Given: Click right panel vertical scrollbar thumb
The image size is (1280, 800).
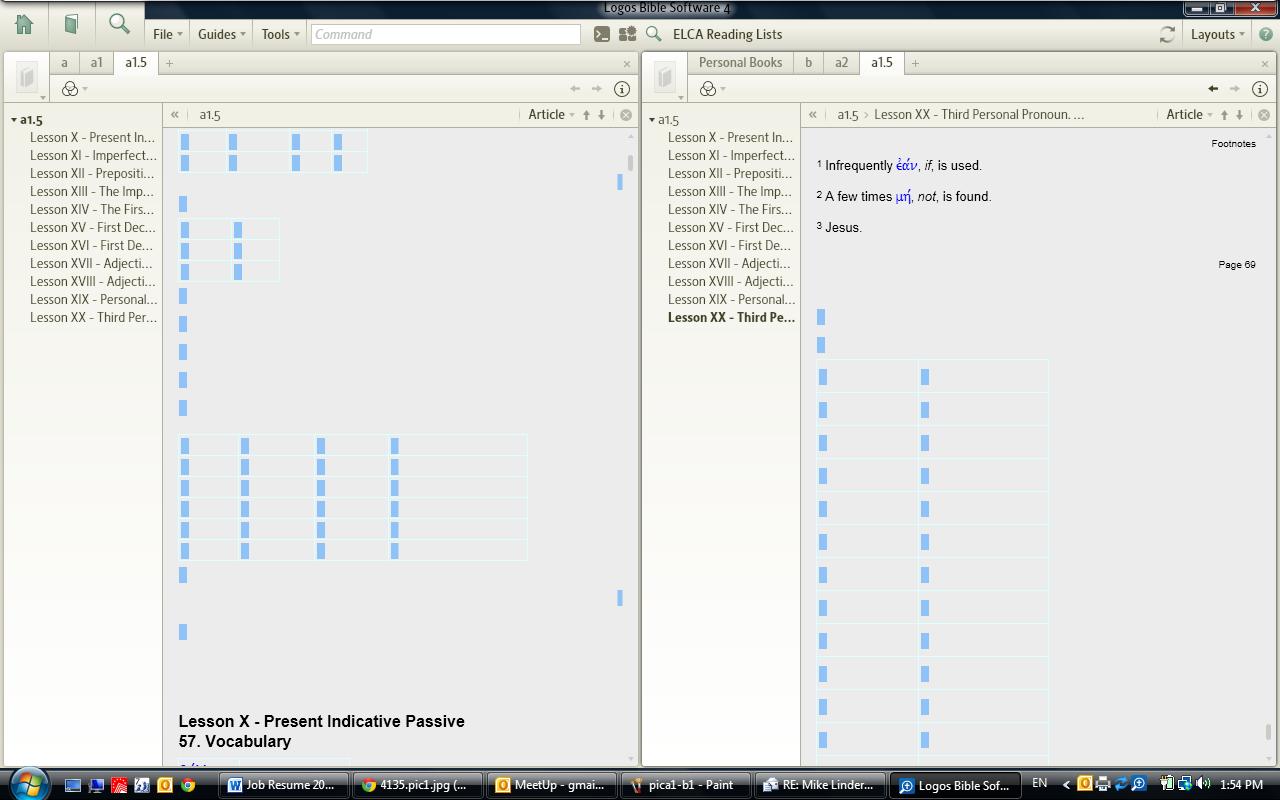Looking at the screenshot, I should (x=1269, y=732).
